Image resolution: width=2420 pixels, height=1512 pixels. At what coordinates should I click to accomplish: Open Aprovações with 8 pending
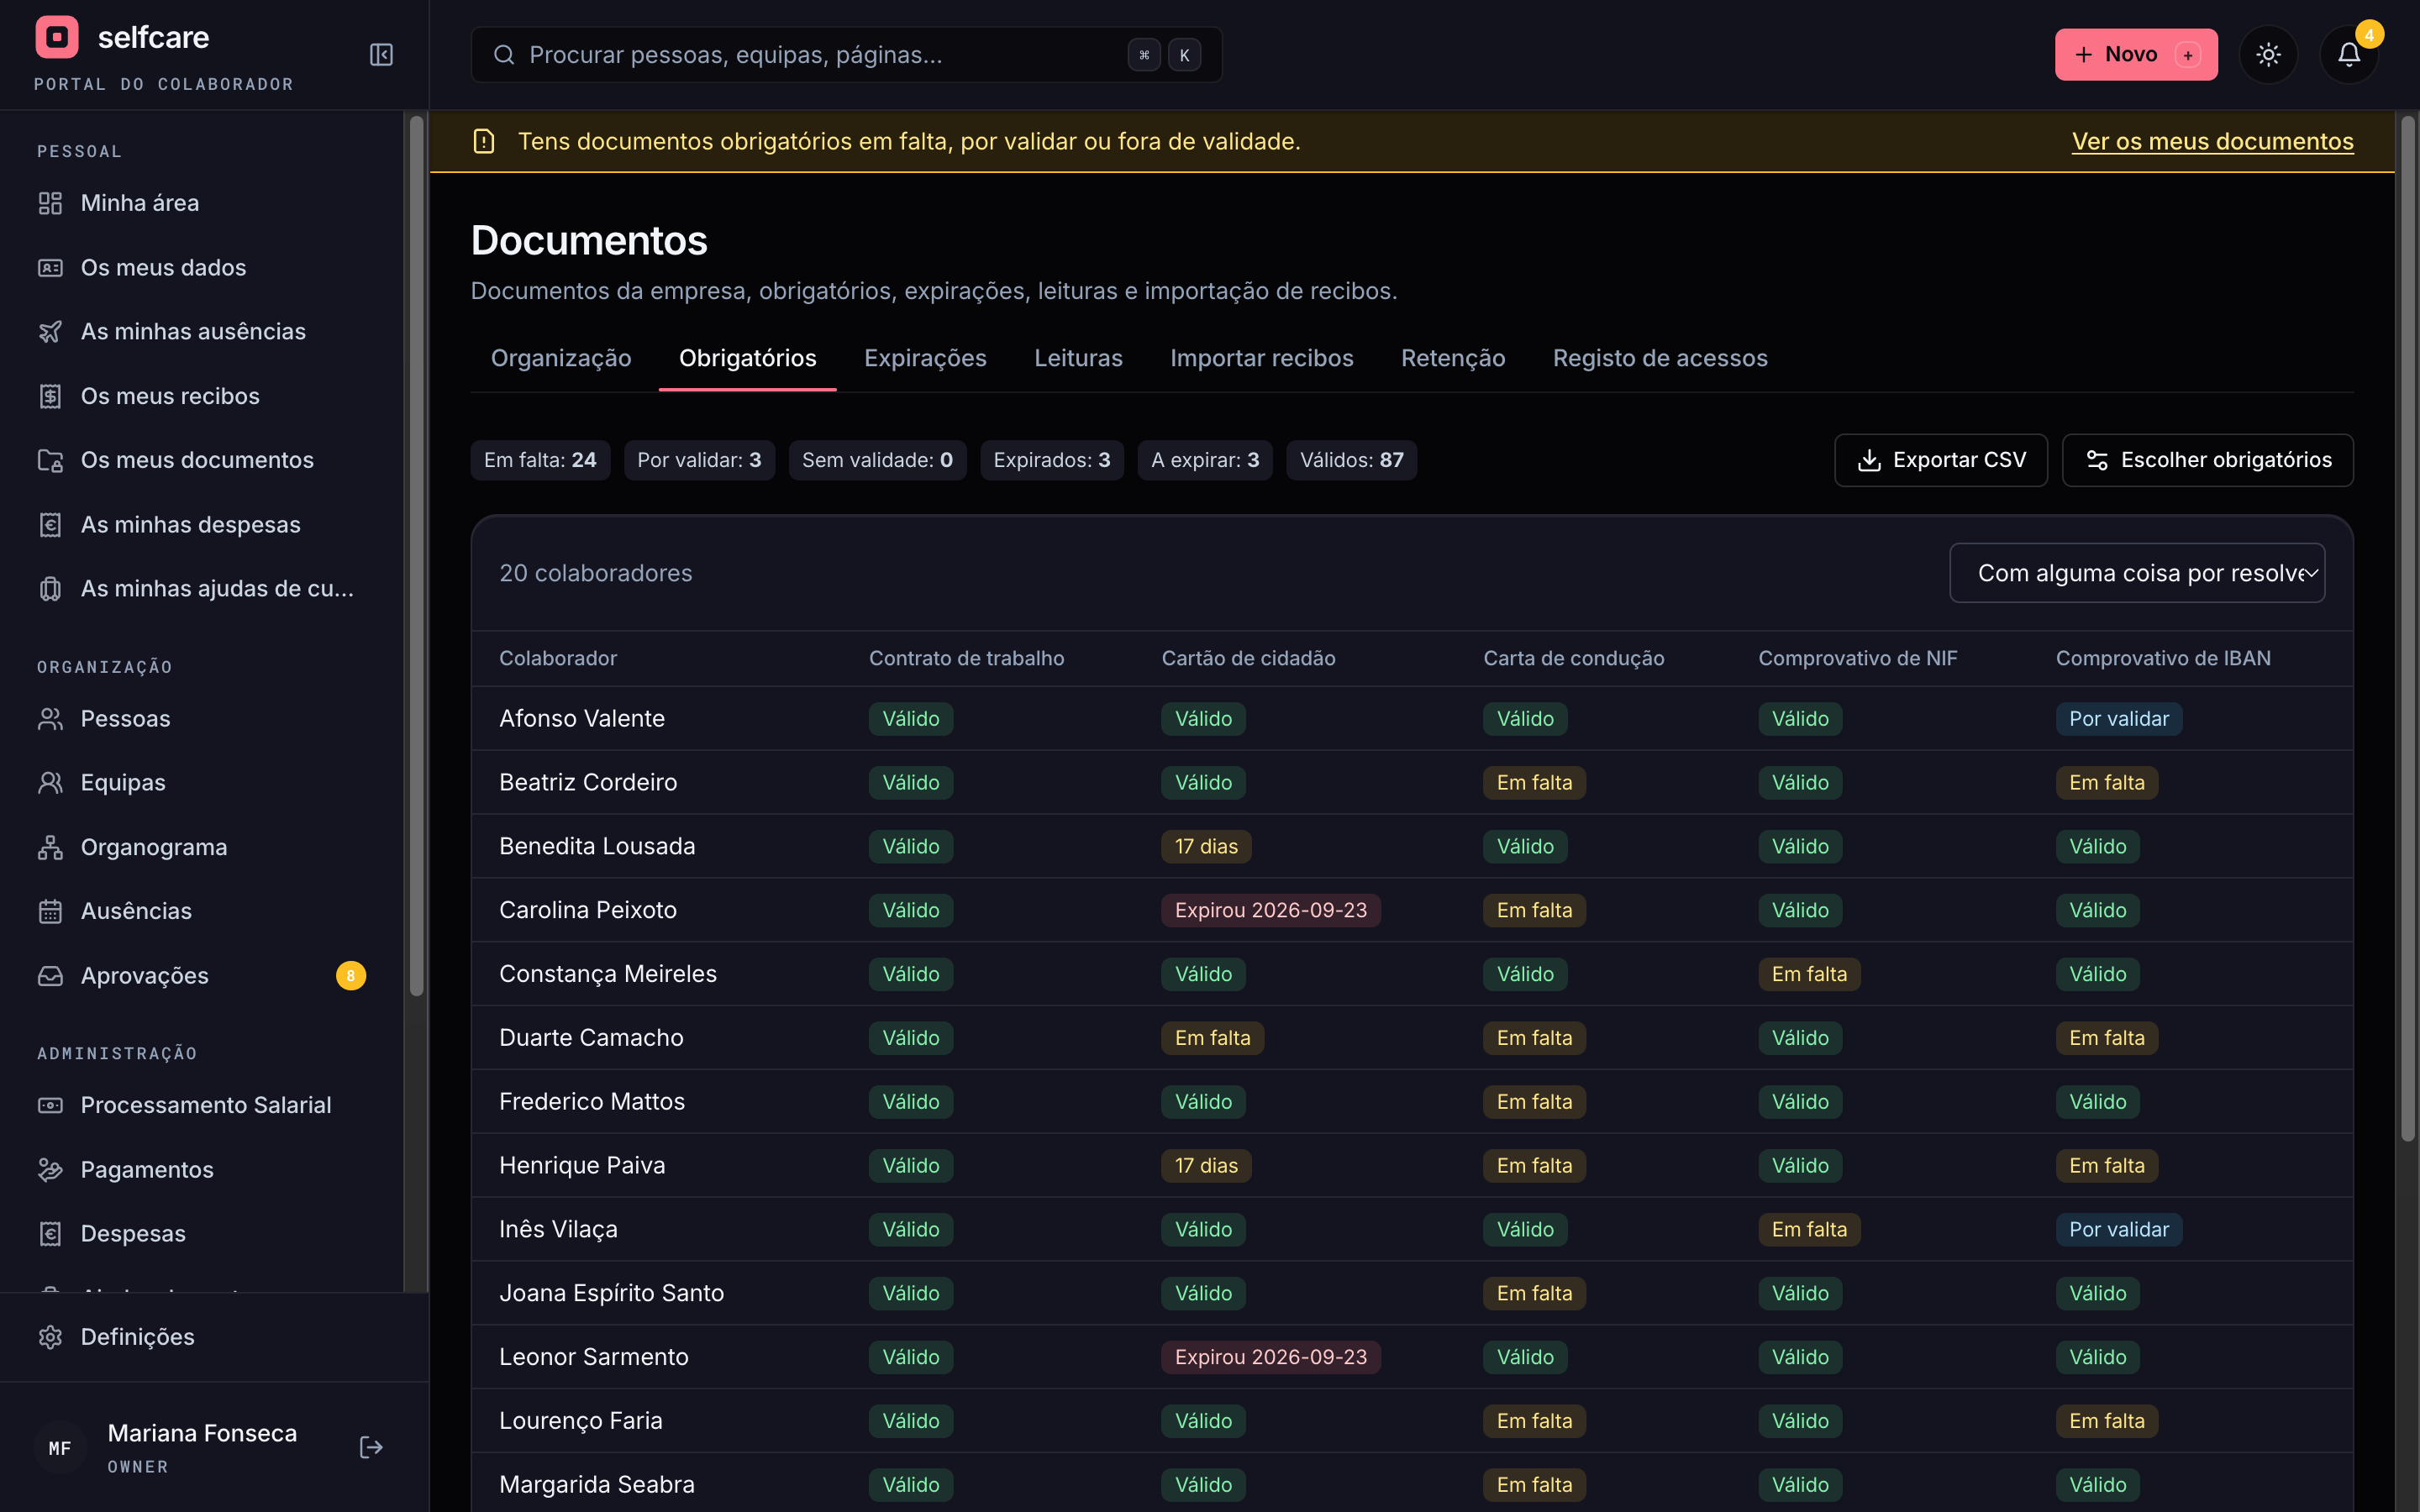(201, 975)
